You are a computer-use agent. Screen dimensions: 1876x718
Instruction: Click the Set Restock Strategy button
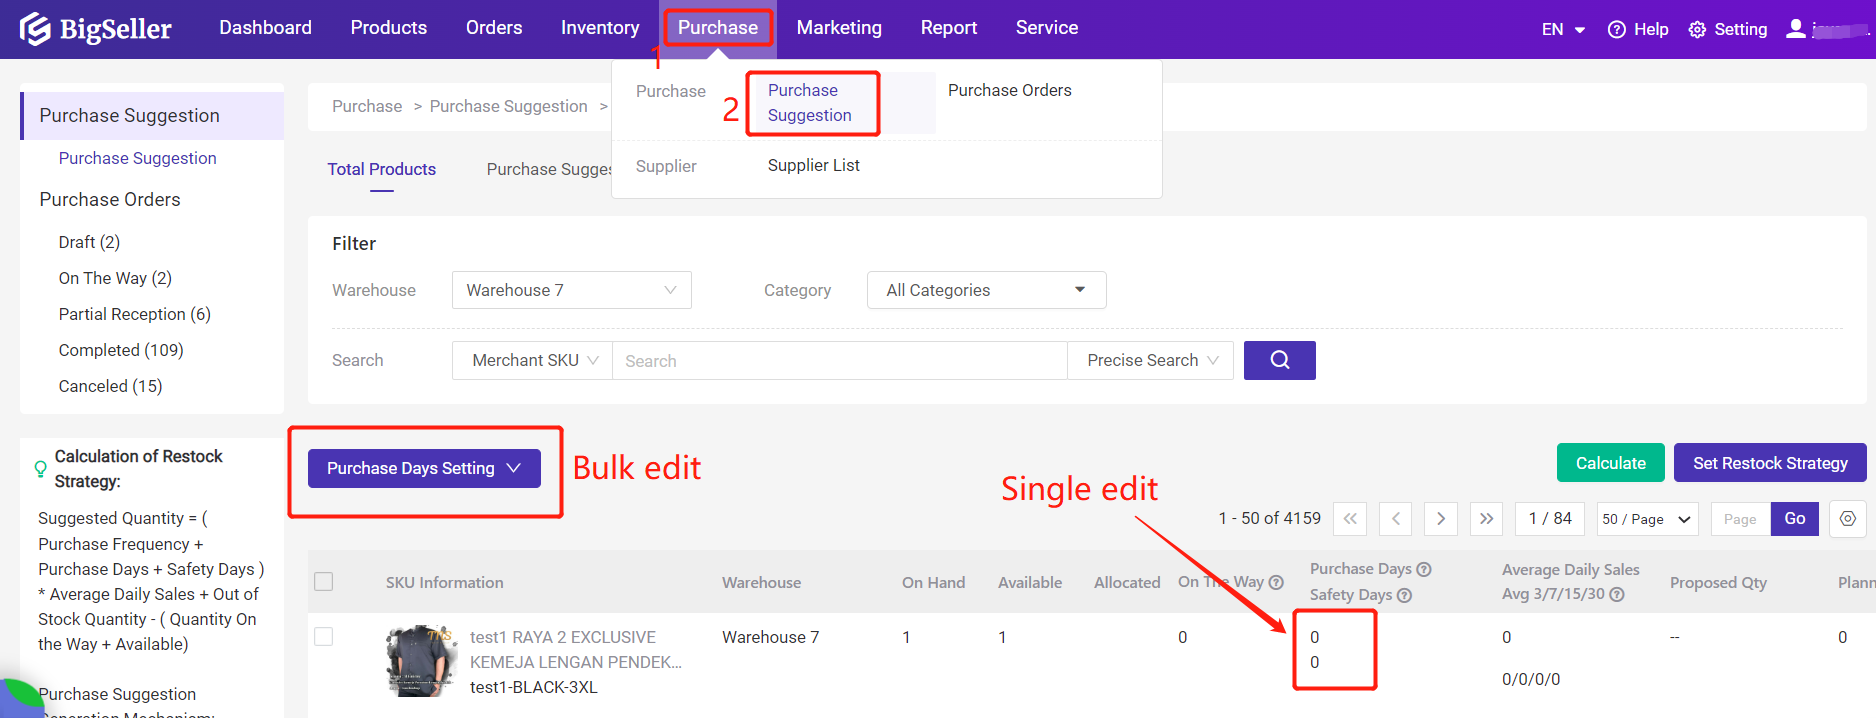(1770, 463)
